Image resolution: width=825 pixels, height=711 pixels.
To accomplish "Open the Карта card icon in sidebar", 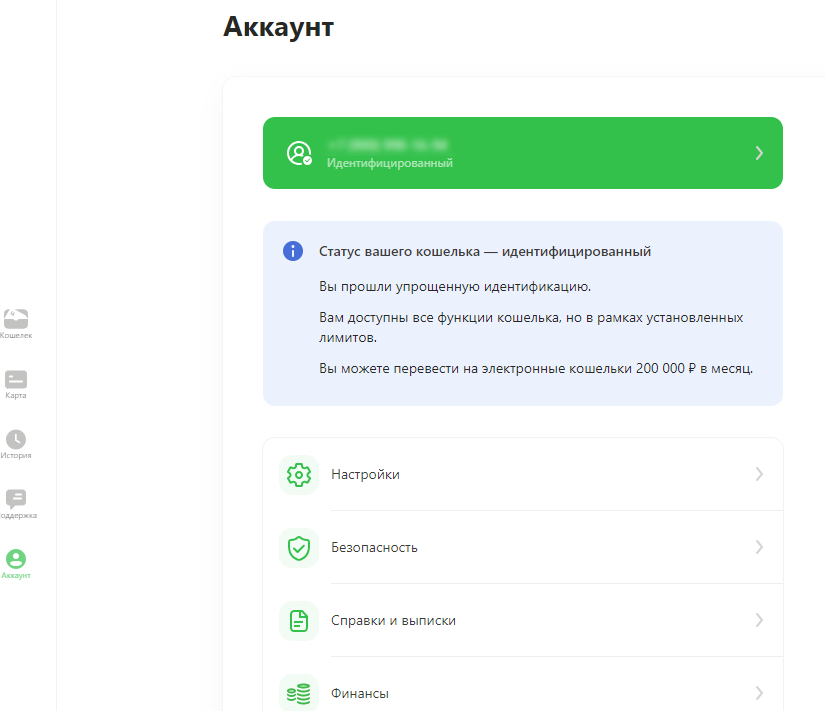I will coord(16,379).
